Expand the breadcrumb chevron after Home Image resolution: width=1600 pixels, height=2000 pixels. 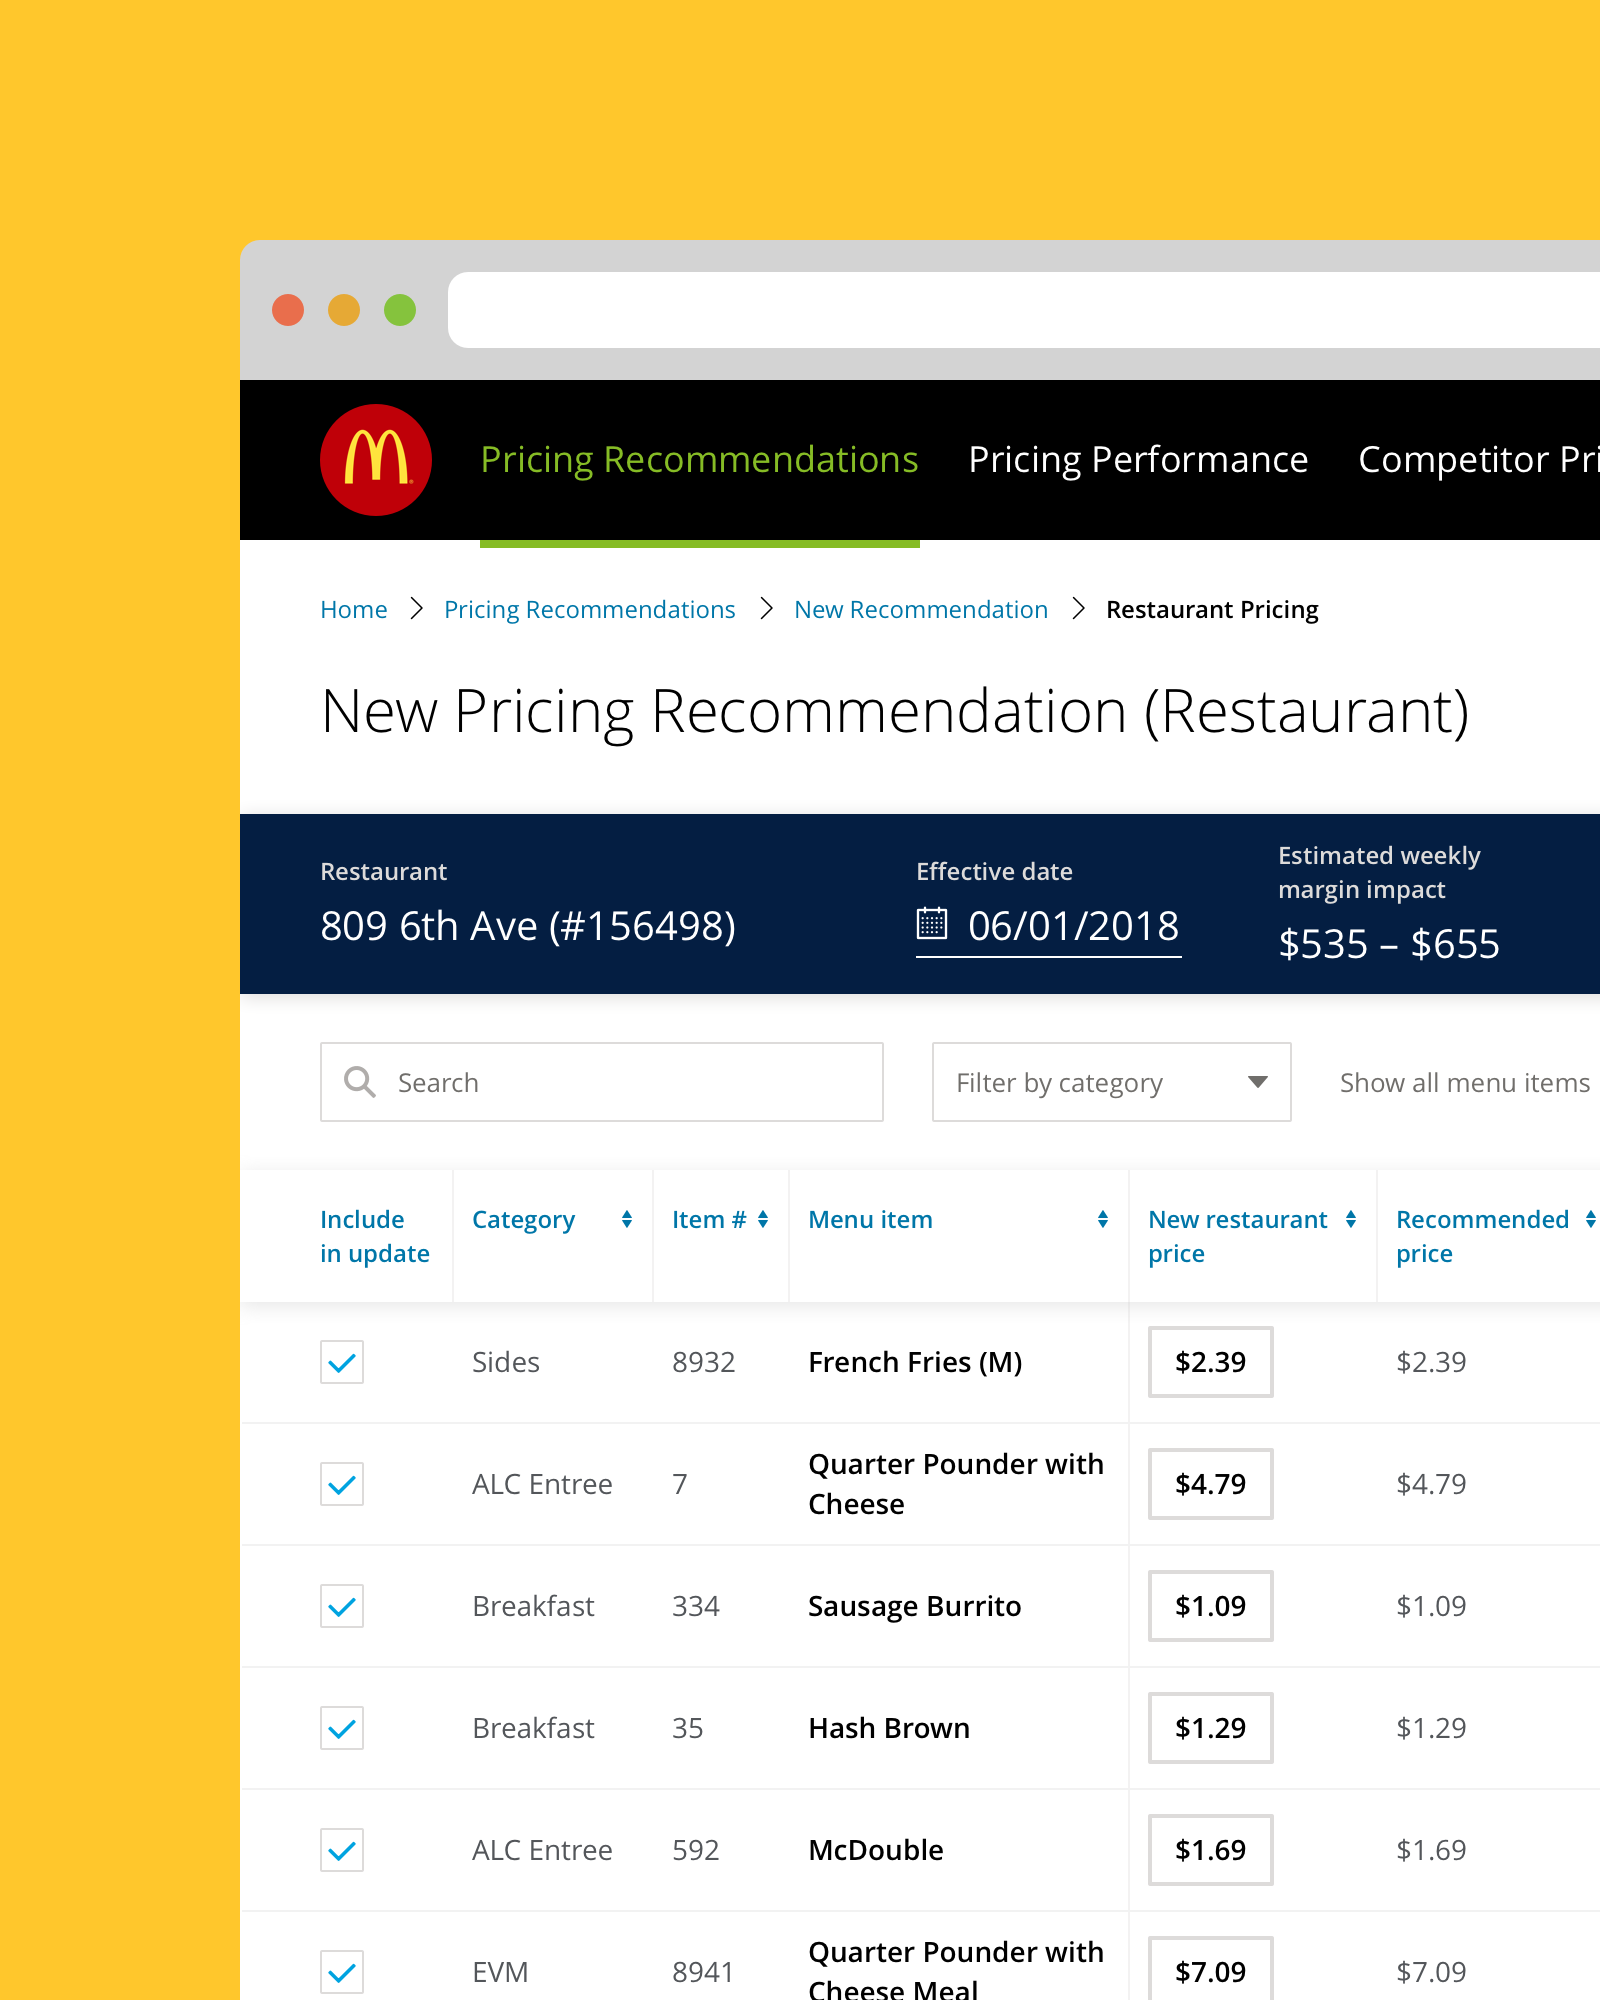416,608
